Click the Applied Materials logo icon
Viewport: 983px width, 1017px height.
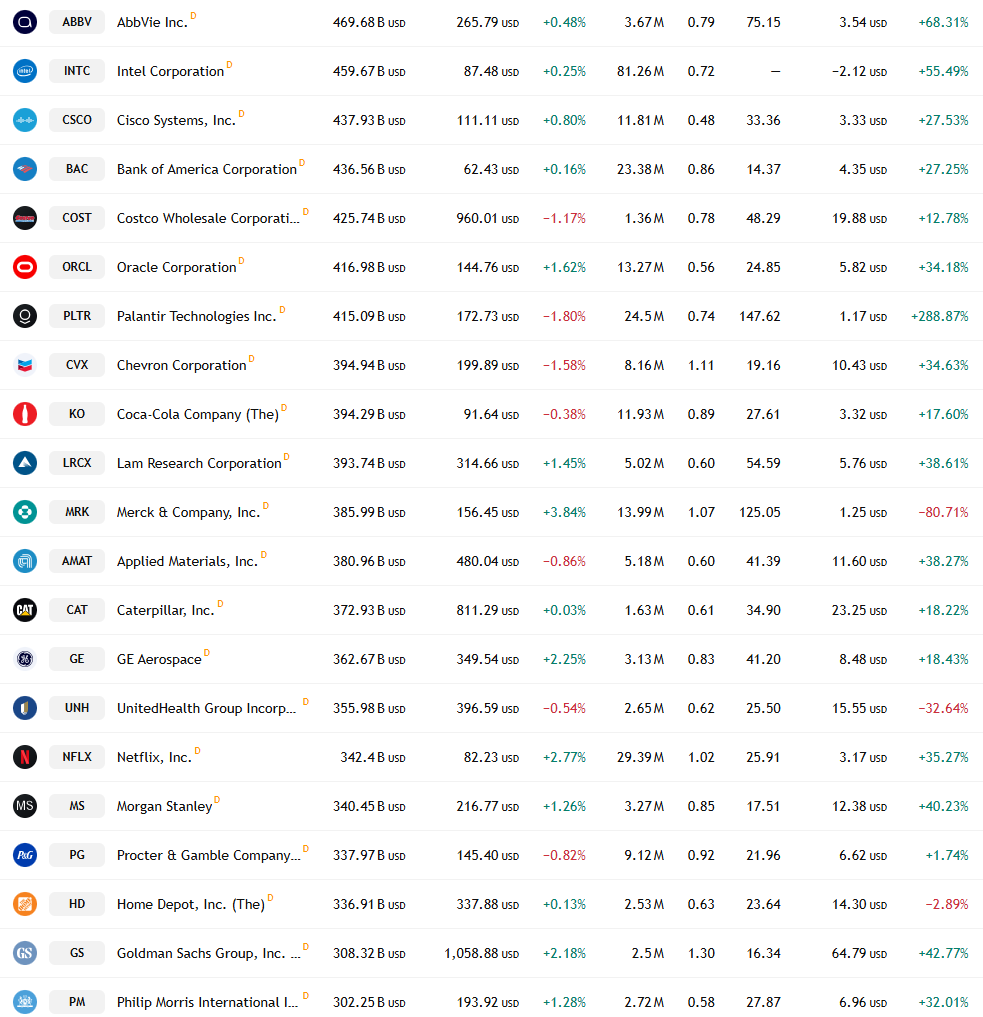pyautogui.click(x=25, y=561)
